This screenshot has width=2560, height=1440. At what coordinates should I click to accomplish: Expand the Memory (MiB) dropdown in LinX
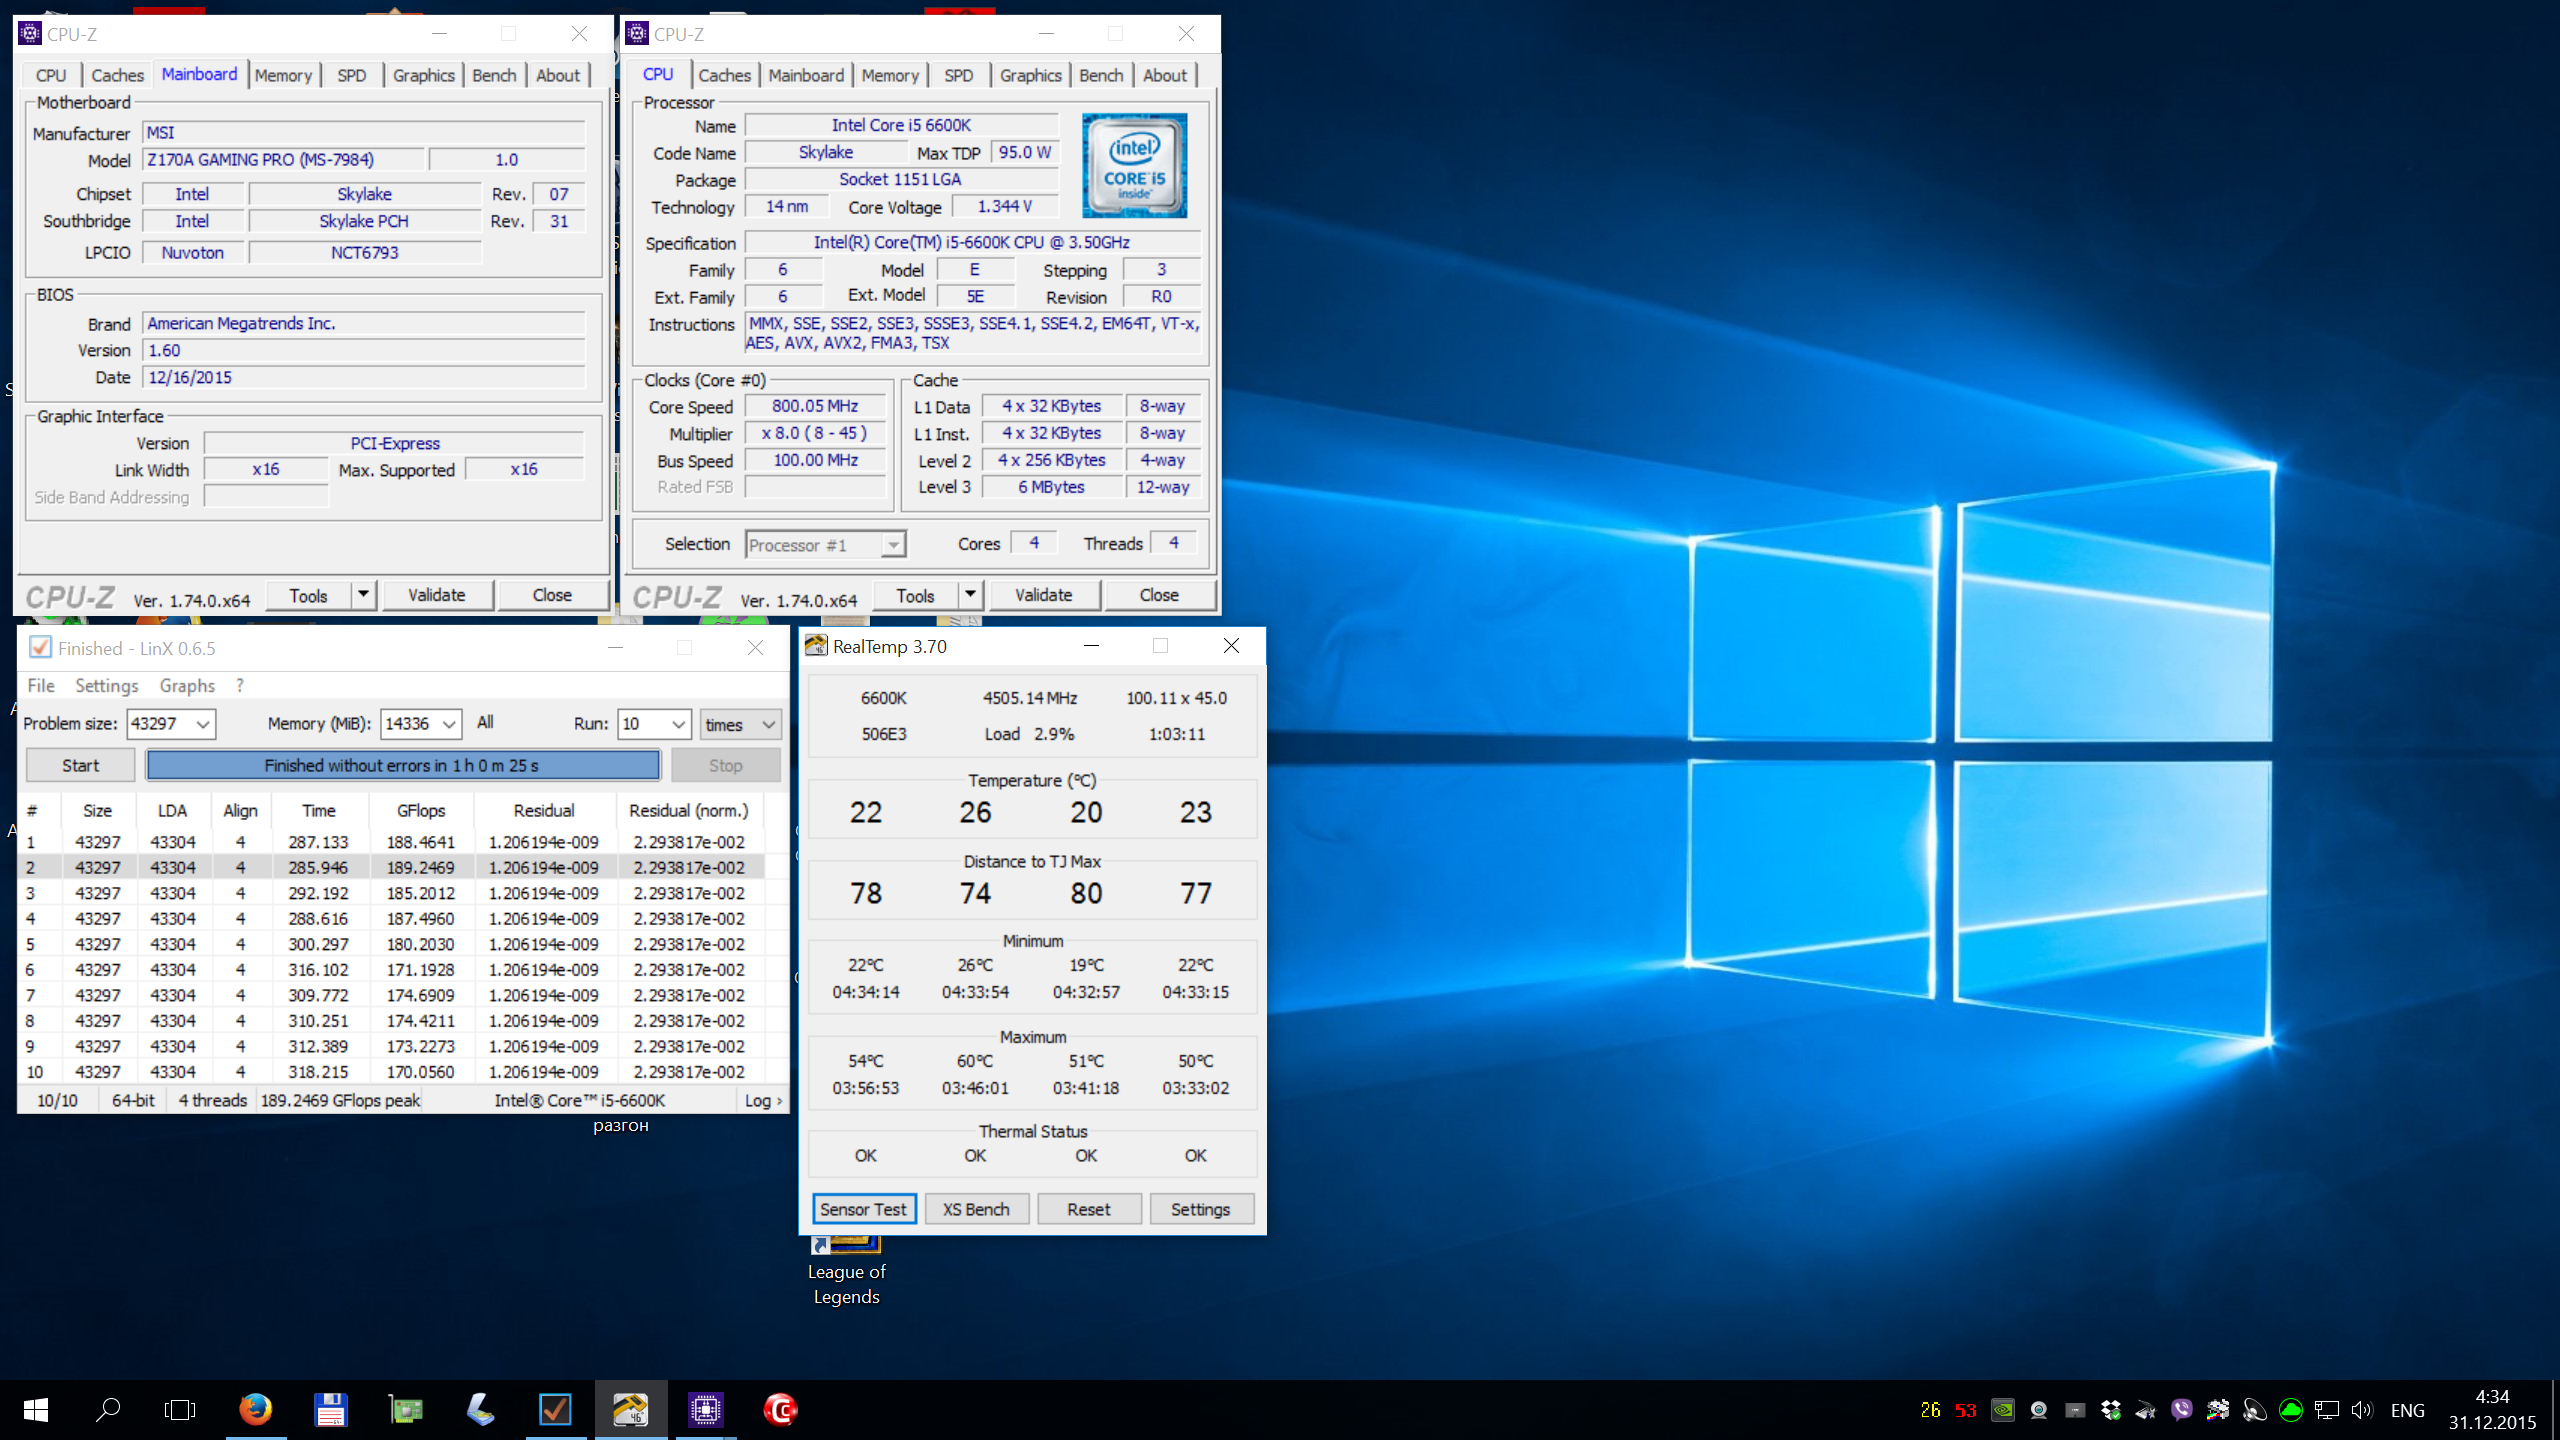[x=449, y=724]
